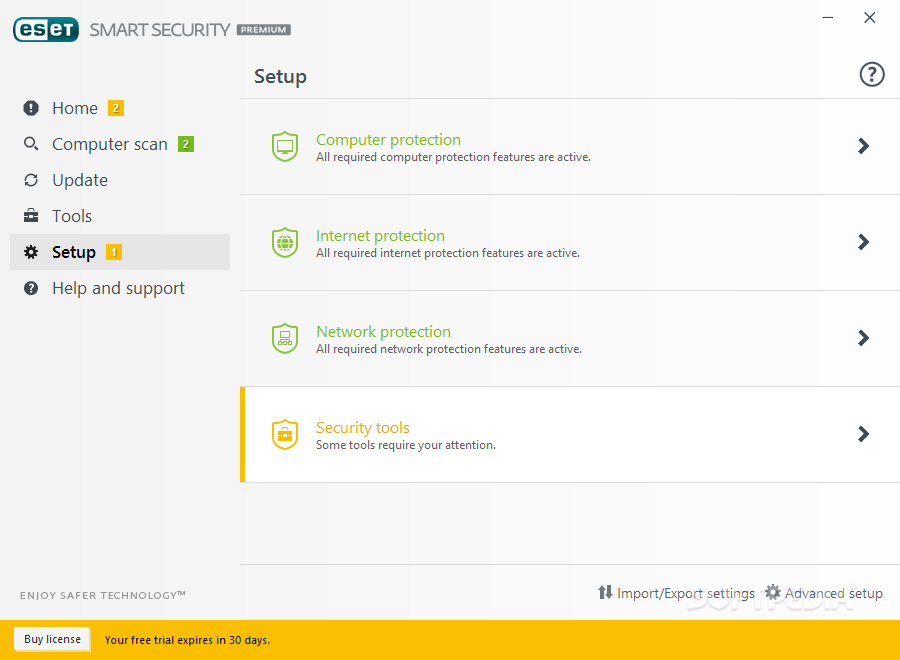
Task: Click 'ENJOY SAFER TECHNOLOGY' tagline
Action: (103, 595)
